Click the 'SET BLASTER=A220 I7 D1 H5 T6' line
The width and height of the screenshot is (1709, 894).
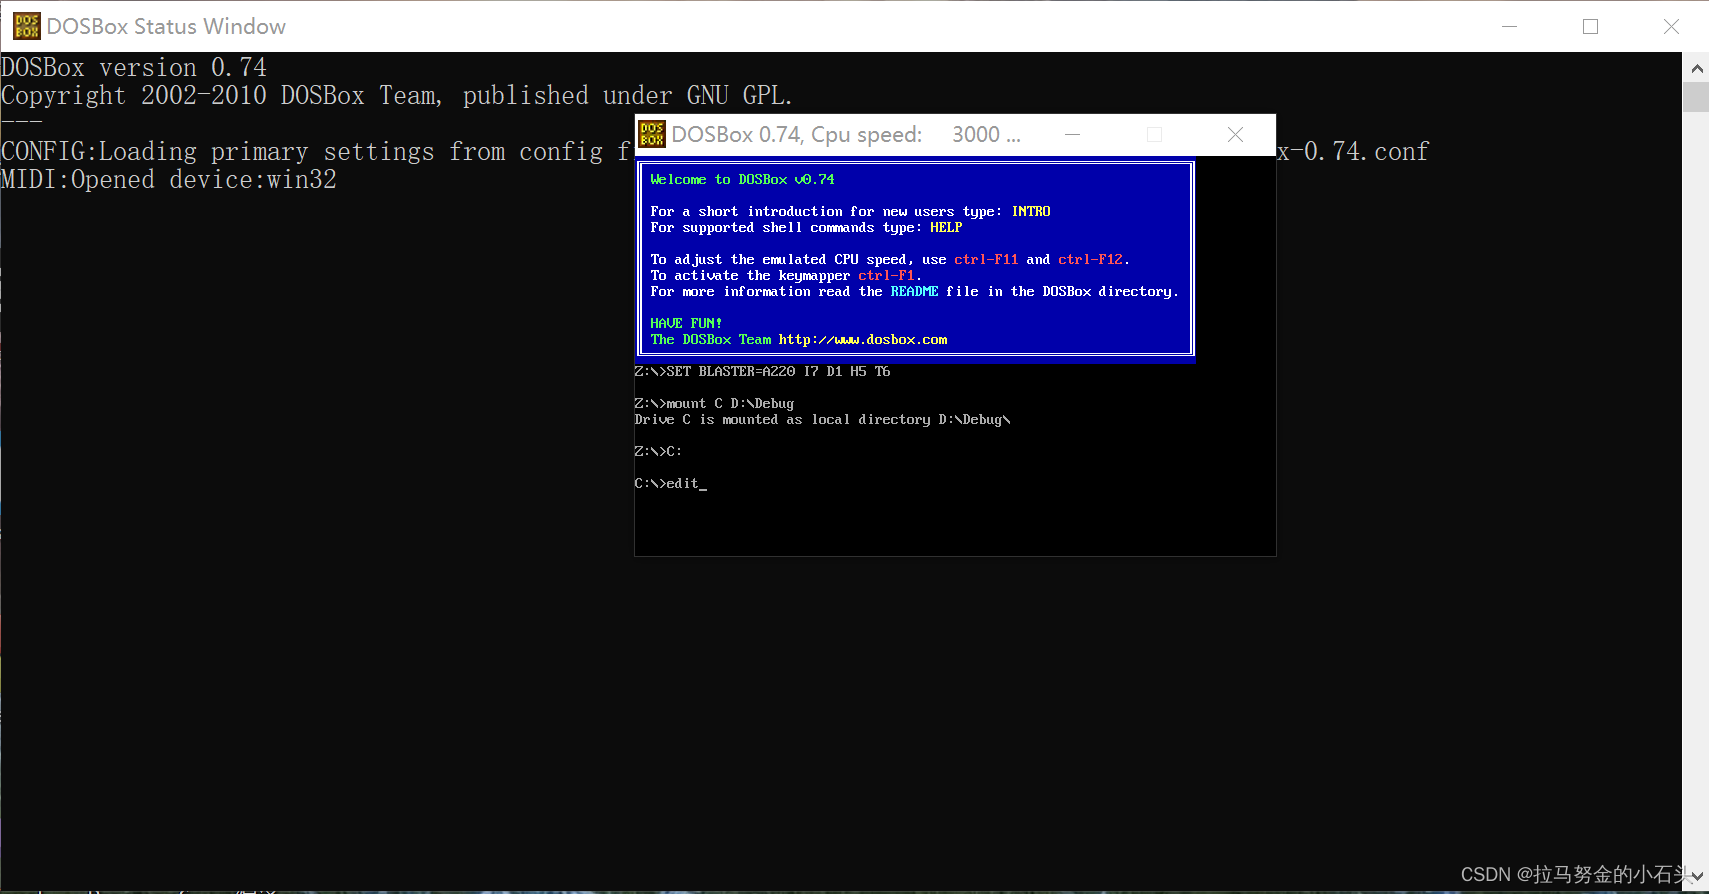point(762,372)
